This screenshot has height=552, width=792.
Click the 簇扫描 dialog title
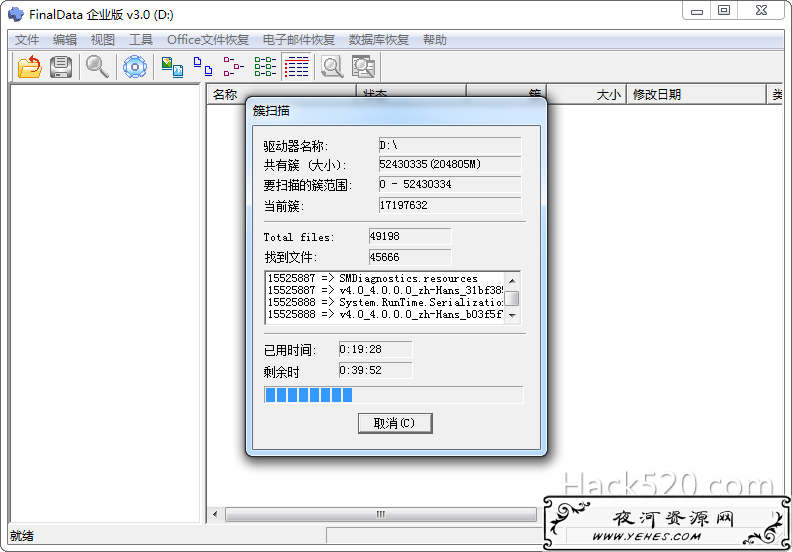click(x=271, y=111)
